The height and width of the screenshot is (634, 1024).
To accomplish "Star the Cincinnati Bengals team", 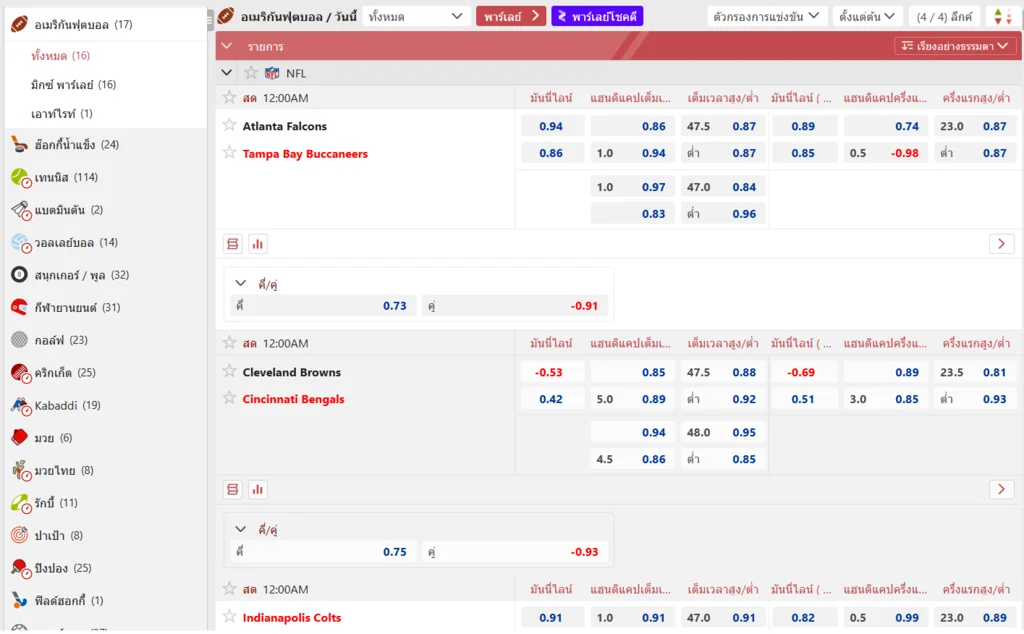I will point(230,399).
